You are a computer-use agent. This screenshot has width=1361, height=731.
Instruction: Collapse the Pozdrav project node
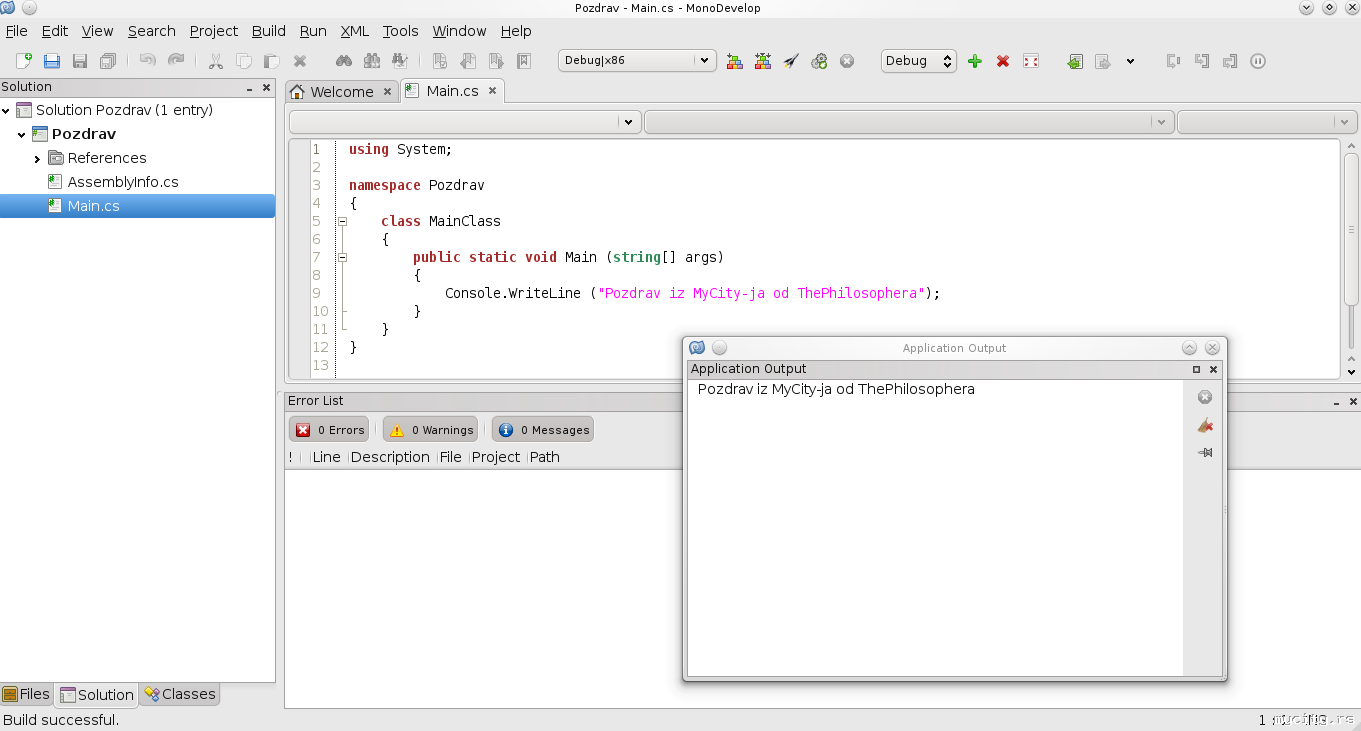click(x=21, y=135)
